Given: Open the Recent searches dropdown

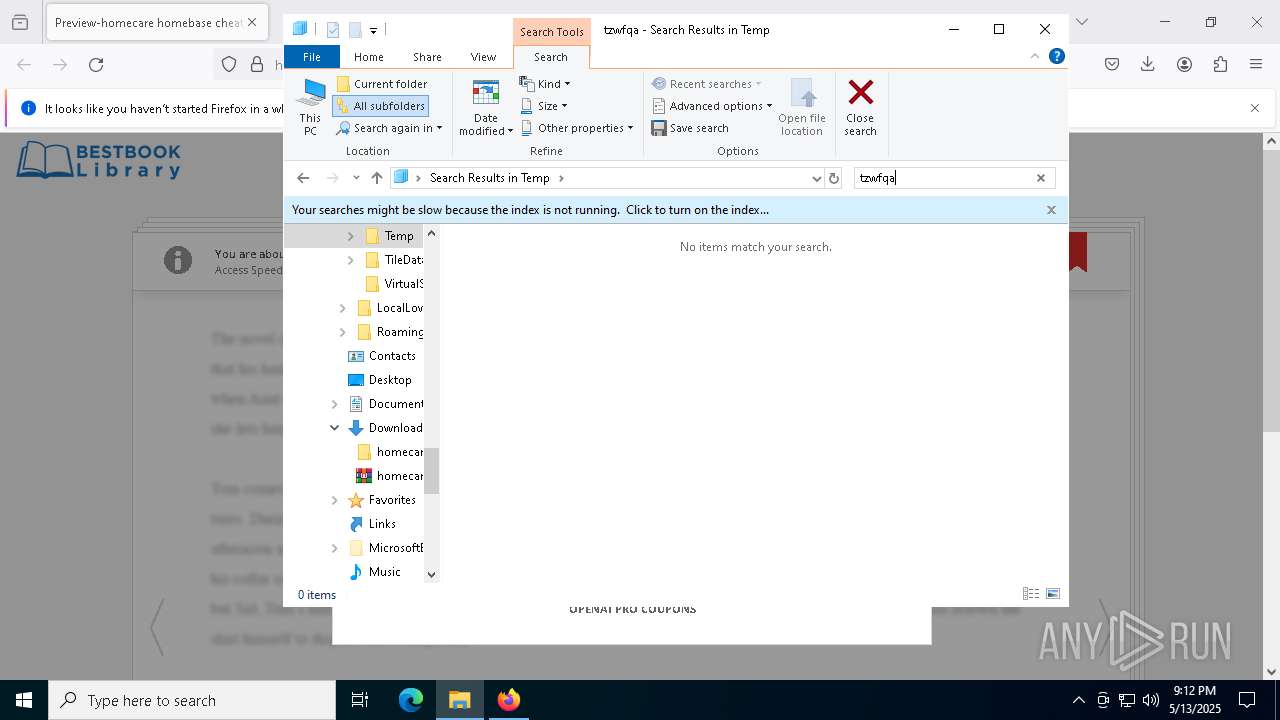Looking at the screenshot, I should [x=707, y=84].
